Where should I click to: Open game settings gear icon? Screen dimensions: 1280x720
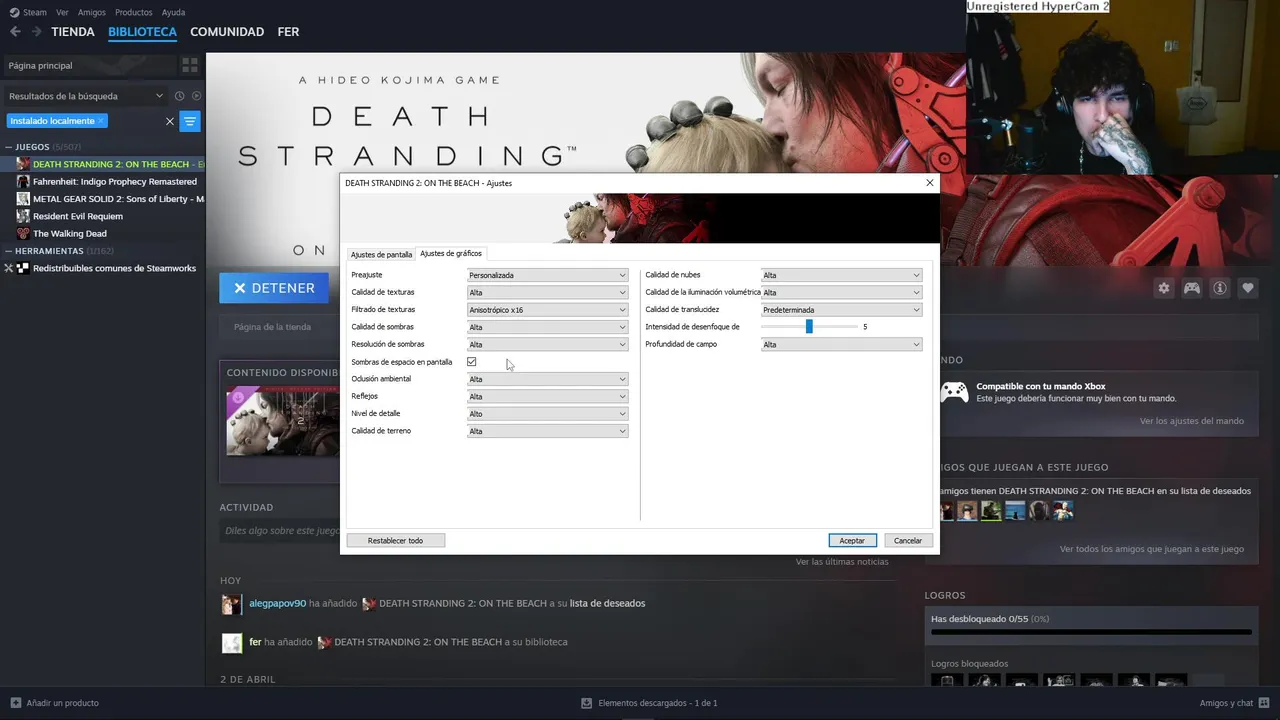[x=1164, y=288]
